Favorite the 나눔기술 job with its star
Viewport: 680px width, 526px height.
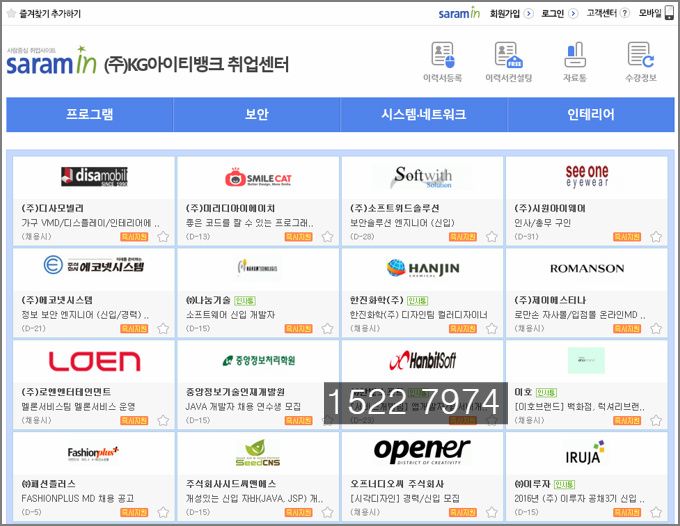pos(327,329)
